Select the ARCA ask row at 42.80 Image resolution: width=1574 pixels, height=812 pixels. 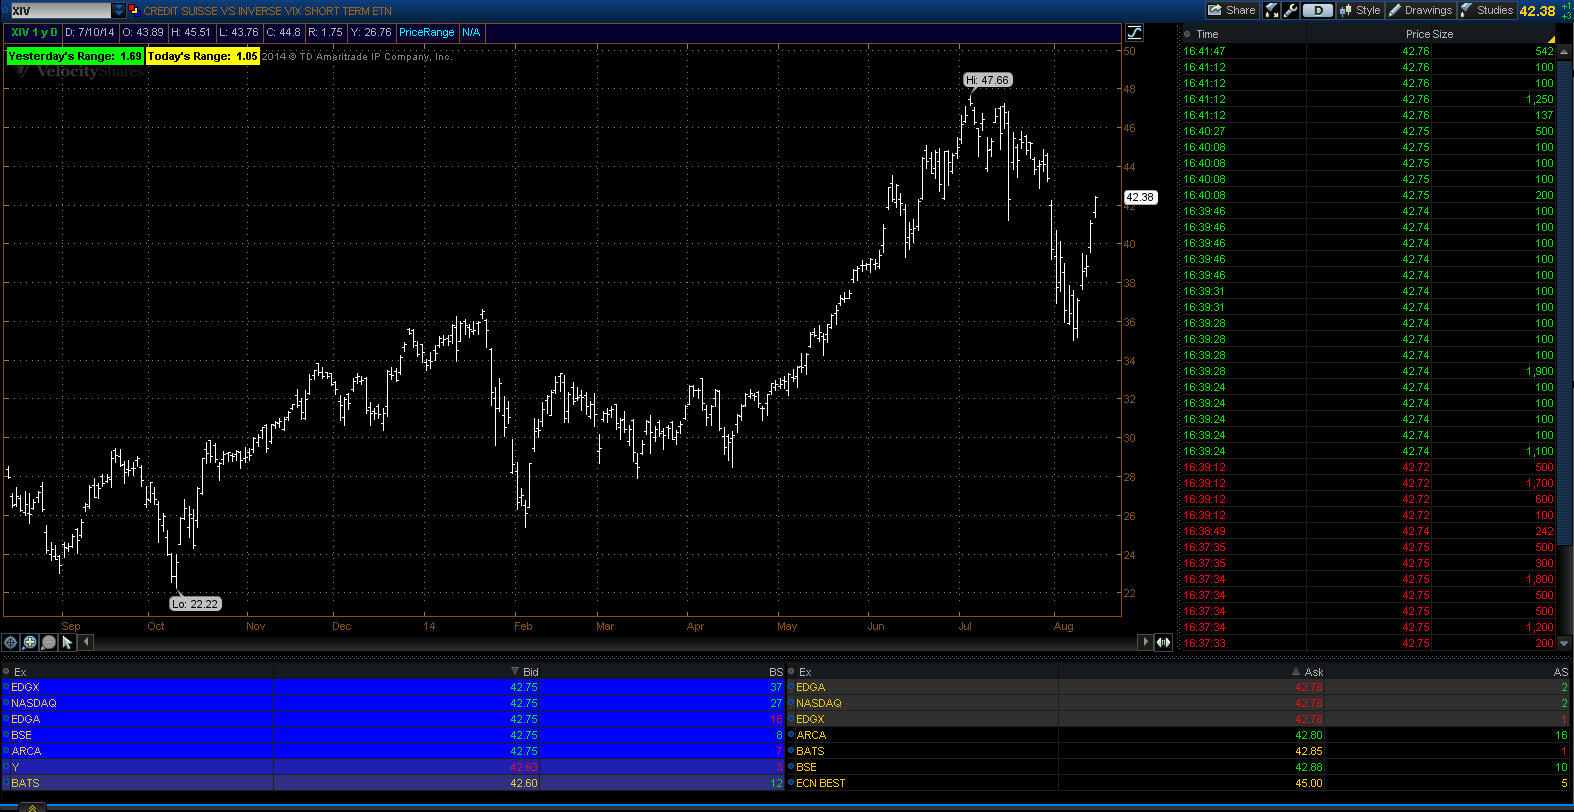point(1179,735)
